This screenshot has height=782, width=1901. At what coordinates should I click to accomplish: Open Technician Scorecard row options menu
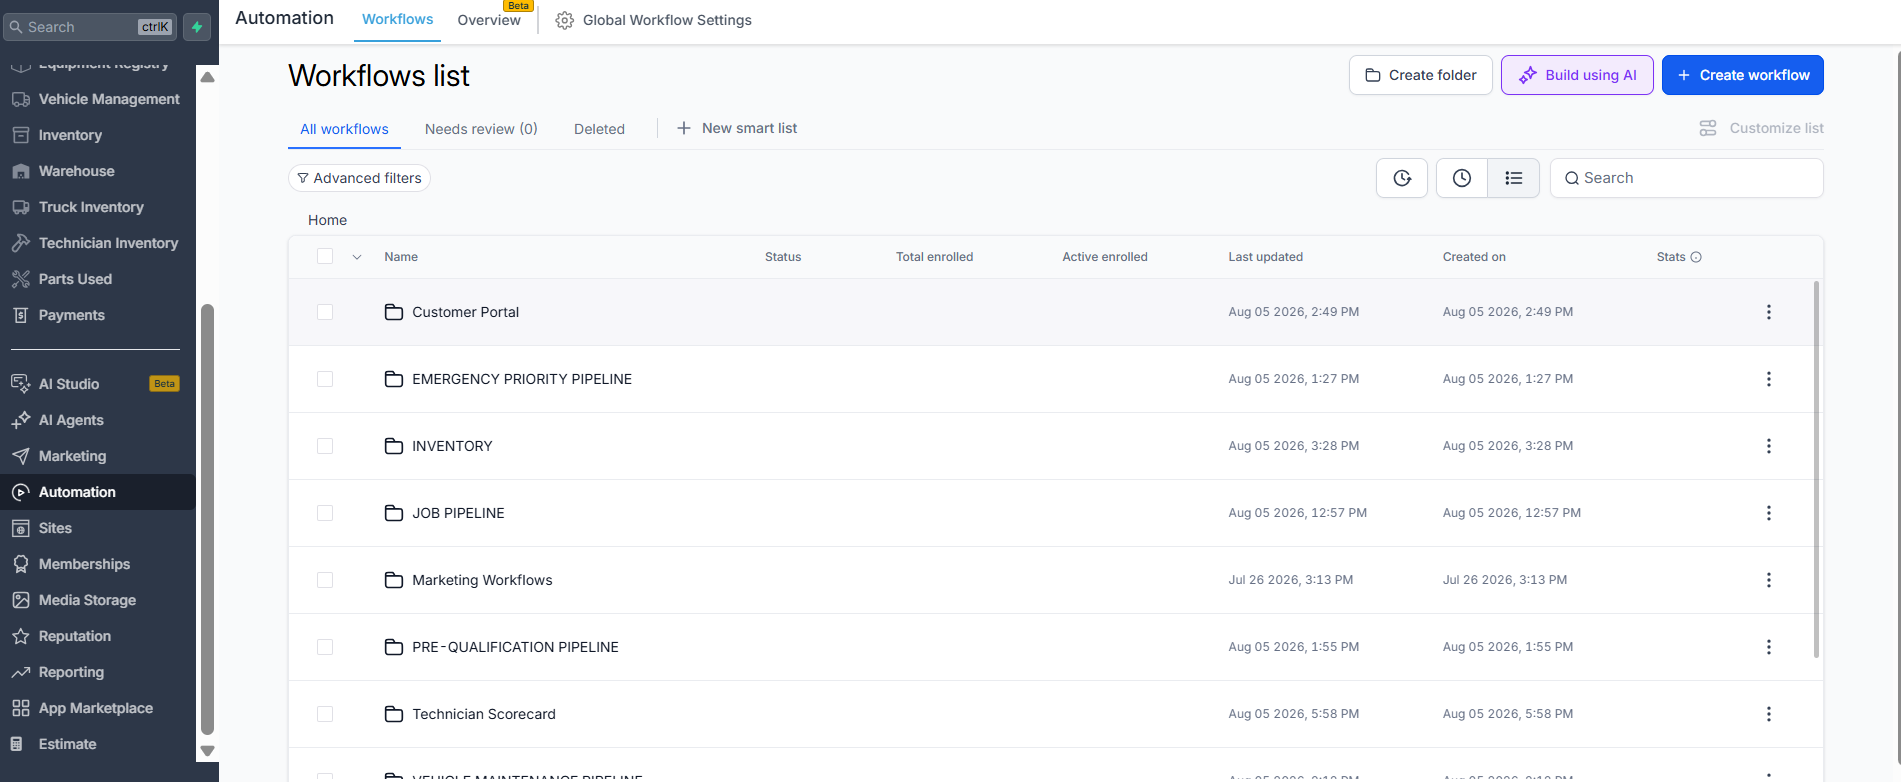coord(1768,714)
